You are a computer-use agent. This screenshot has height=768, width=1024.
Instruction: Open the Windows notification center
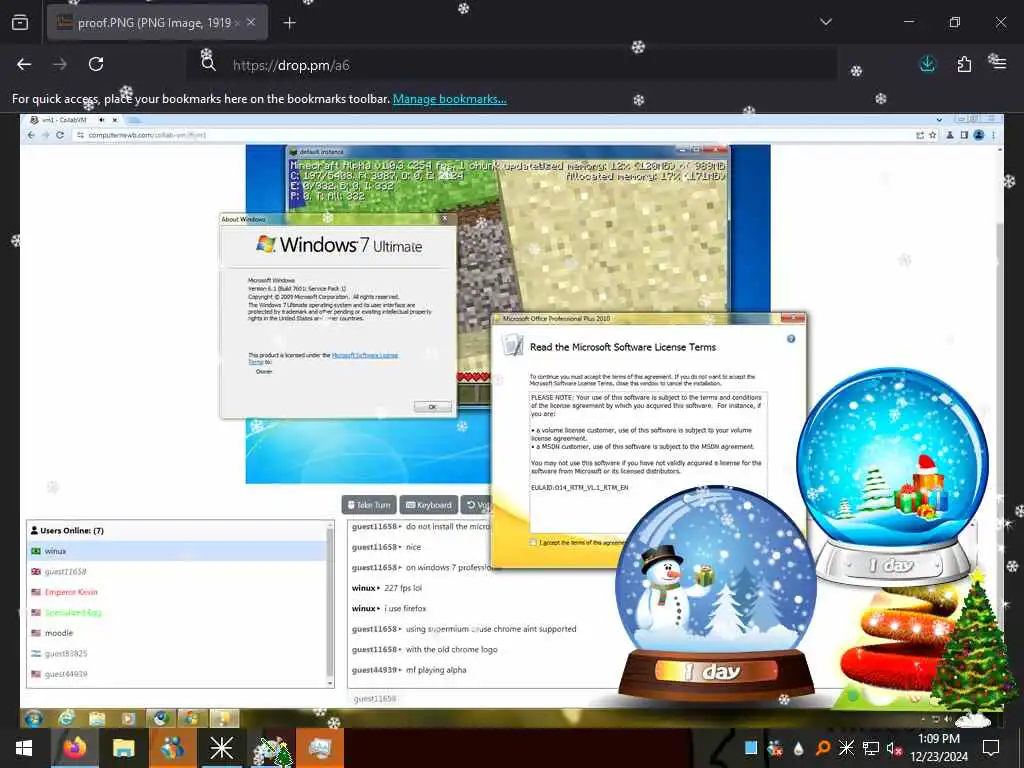991,748
